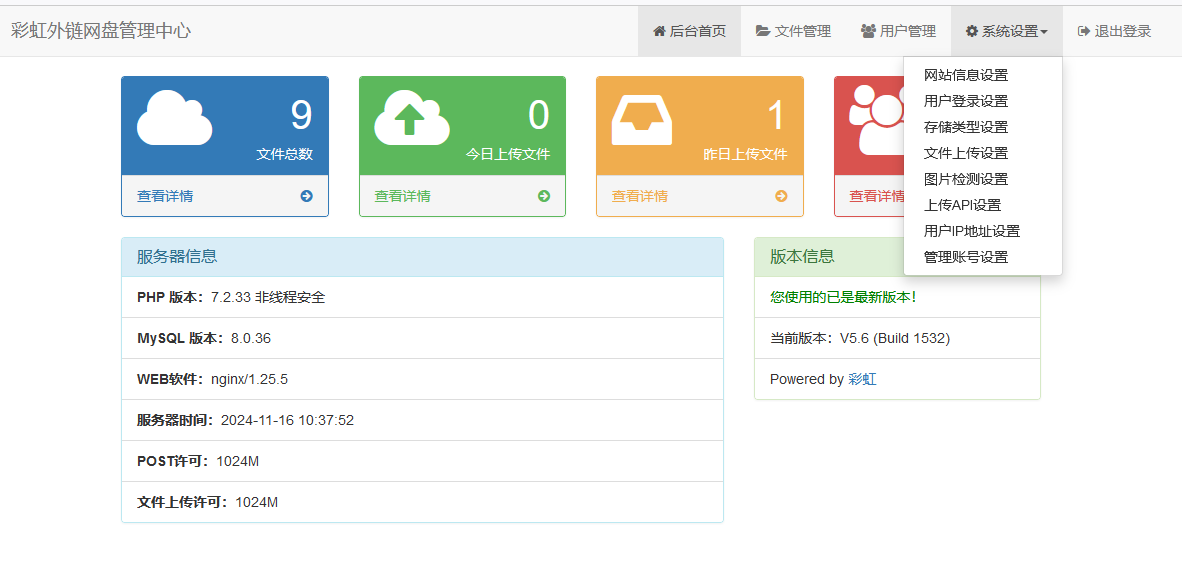This screenshot has width=1182, height=575.
Task: Click the 服务器信息 panel heading
Action: click(422, 256)
